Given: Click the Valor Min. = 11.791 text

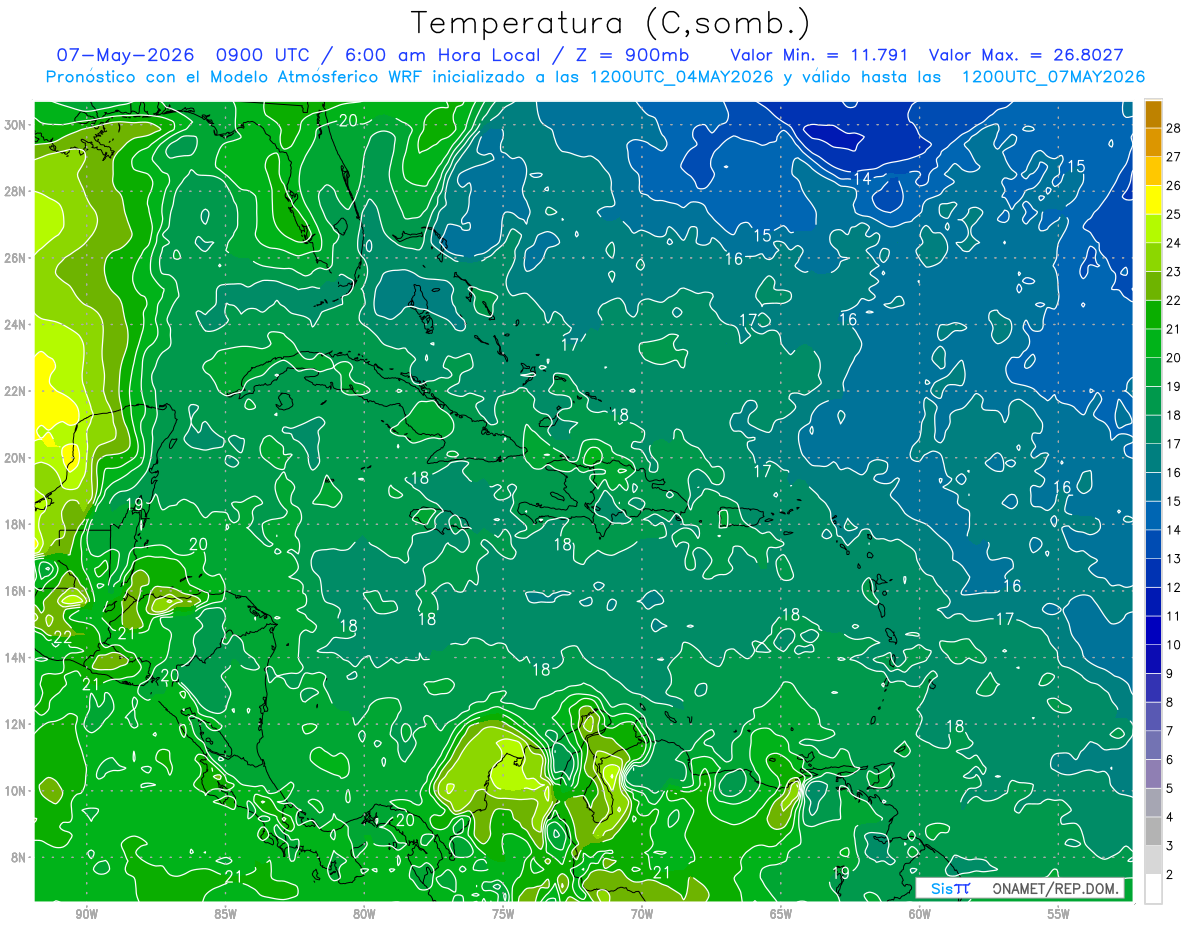Looking at the screenshot, I should click(819, 55).
